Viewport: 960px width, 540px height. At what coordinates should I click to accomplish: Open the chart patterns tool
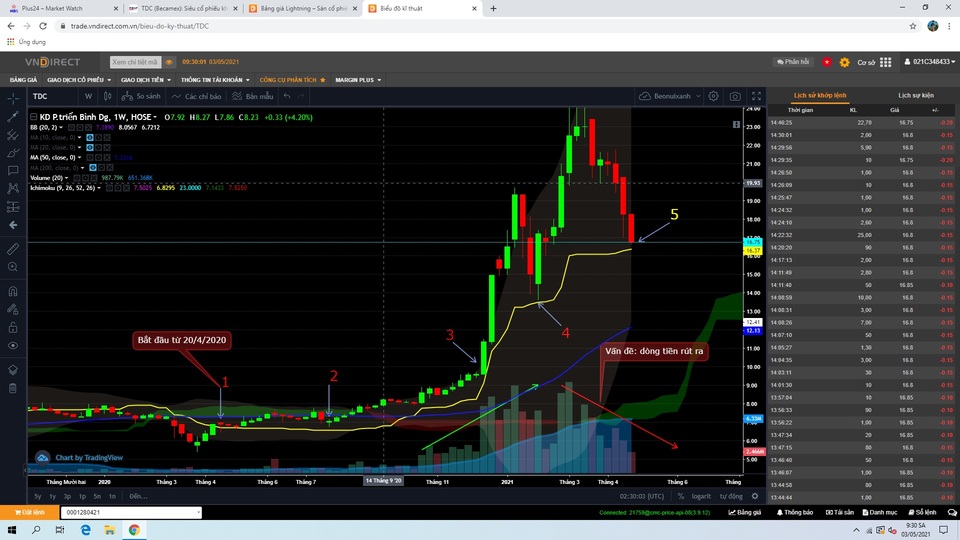tap(13, 189)
